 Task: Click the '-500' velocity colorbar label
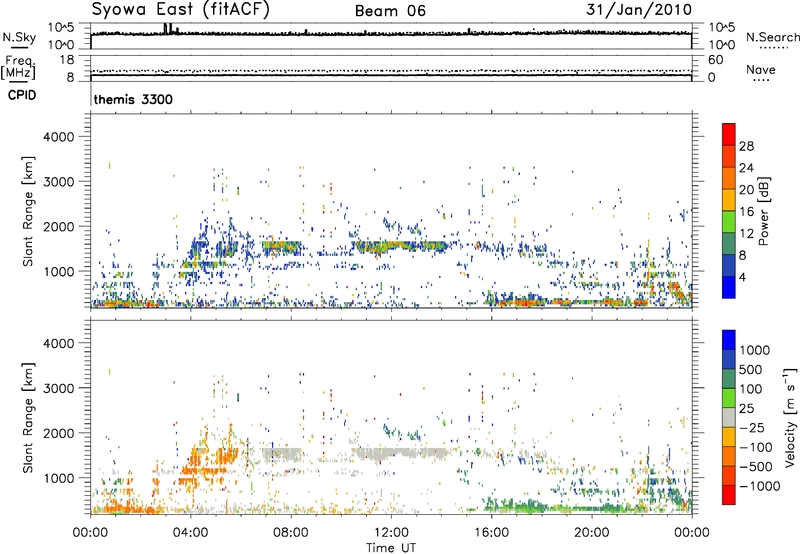tap(756, 467)
